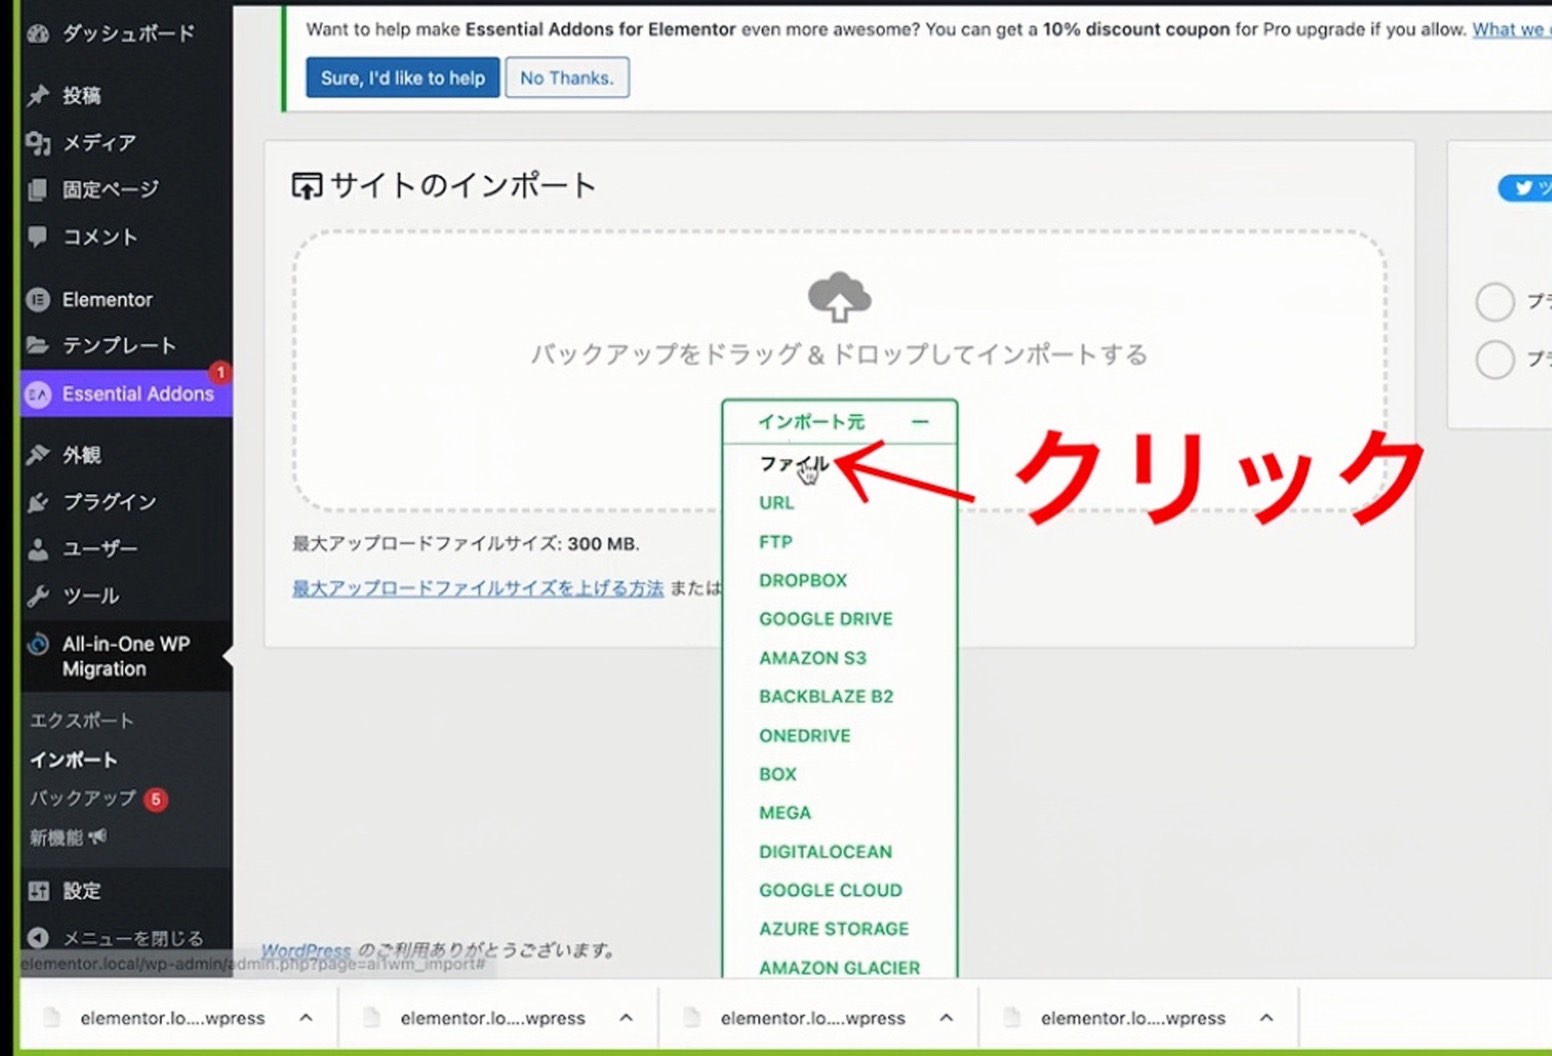Click the Users person icon
The width and height of the screenshot is (1552, 1056).
(38, 549)
